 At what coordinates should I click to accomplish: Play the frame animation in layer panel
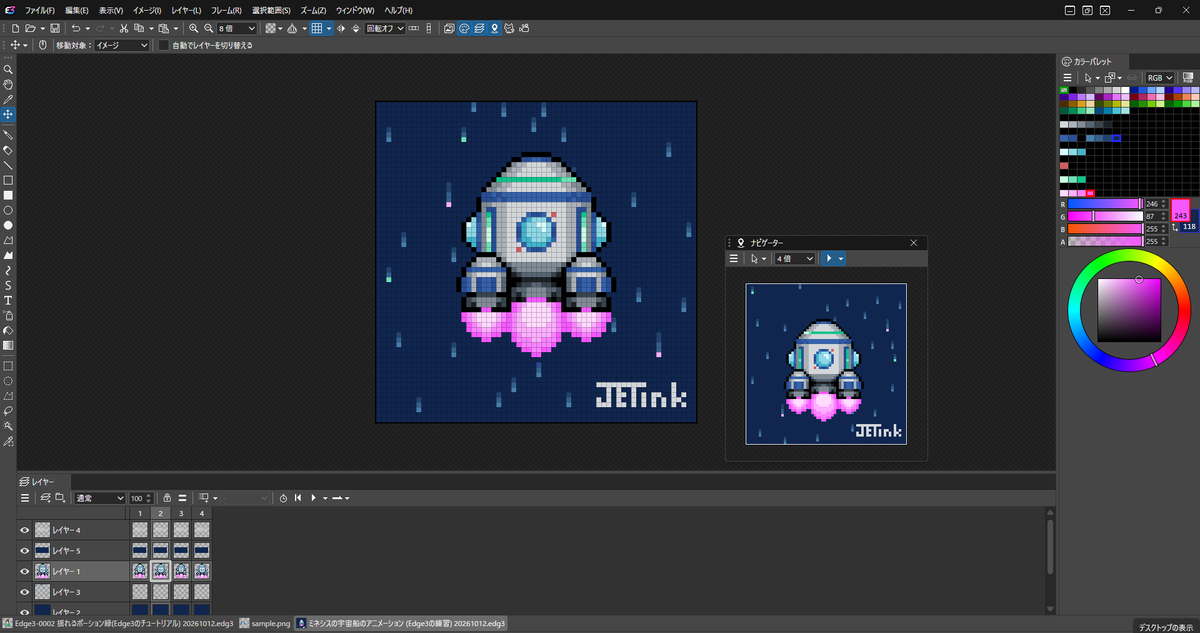tap(313, 498)
